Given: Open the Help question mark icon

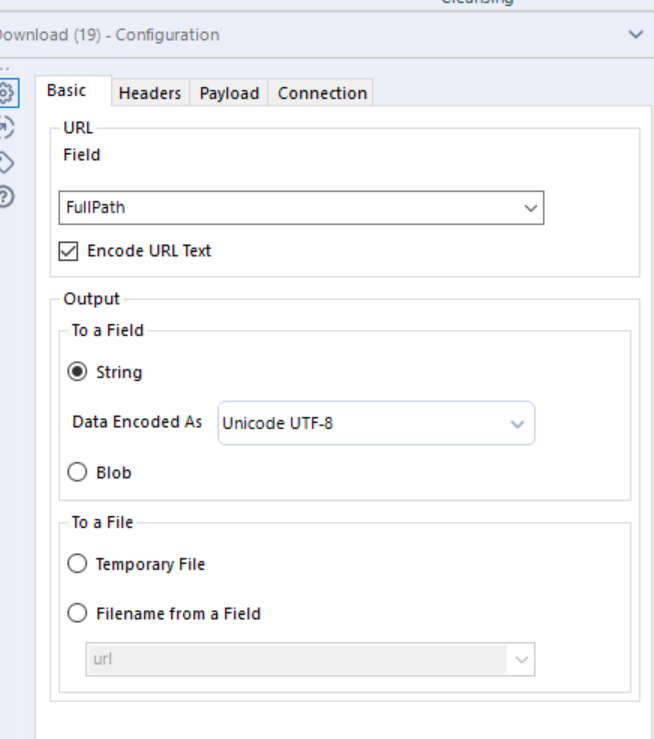Looking at the screenshot, I should [x=7, y=197].
